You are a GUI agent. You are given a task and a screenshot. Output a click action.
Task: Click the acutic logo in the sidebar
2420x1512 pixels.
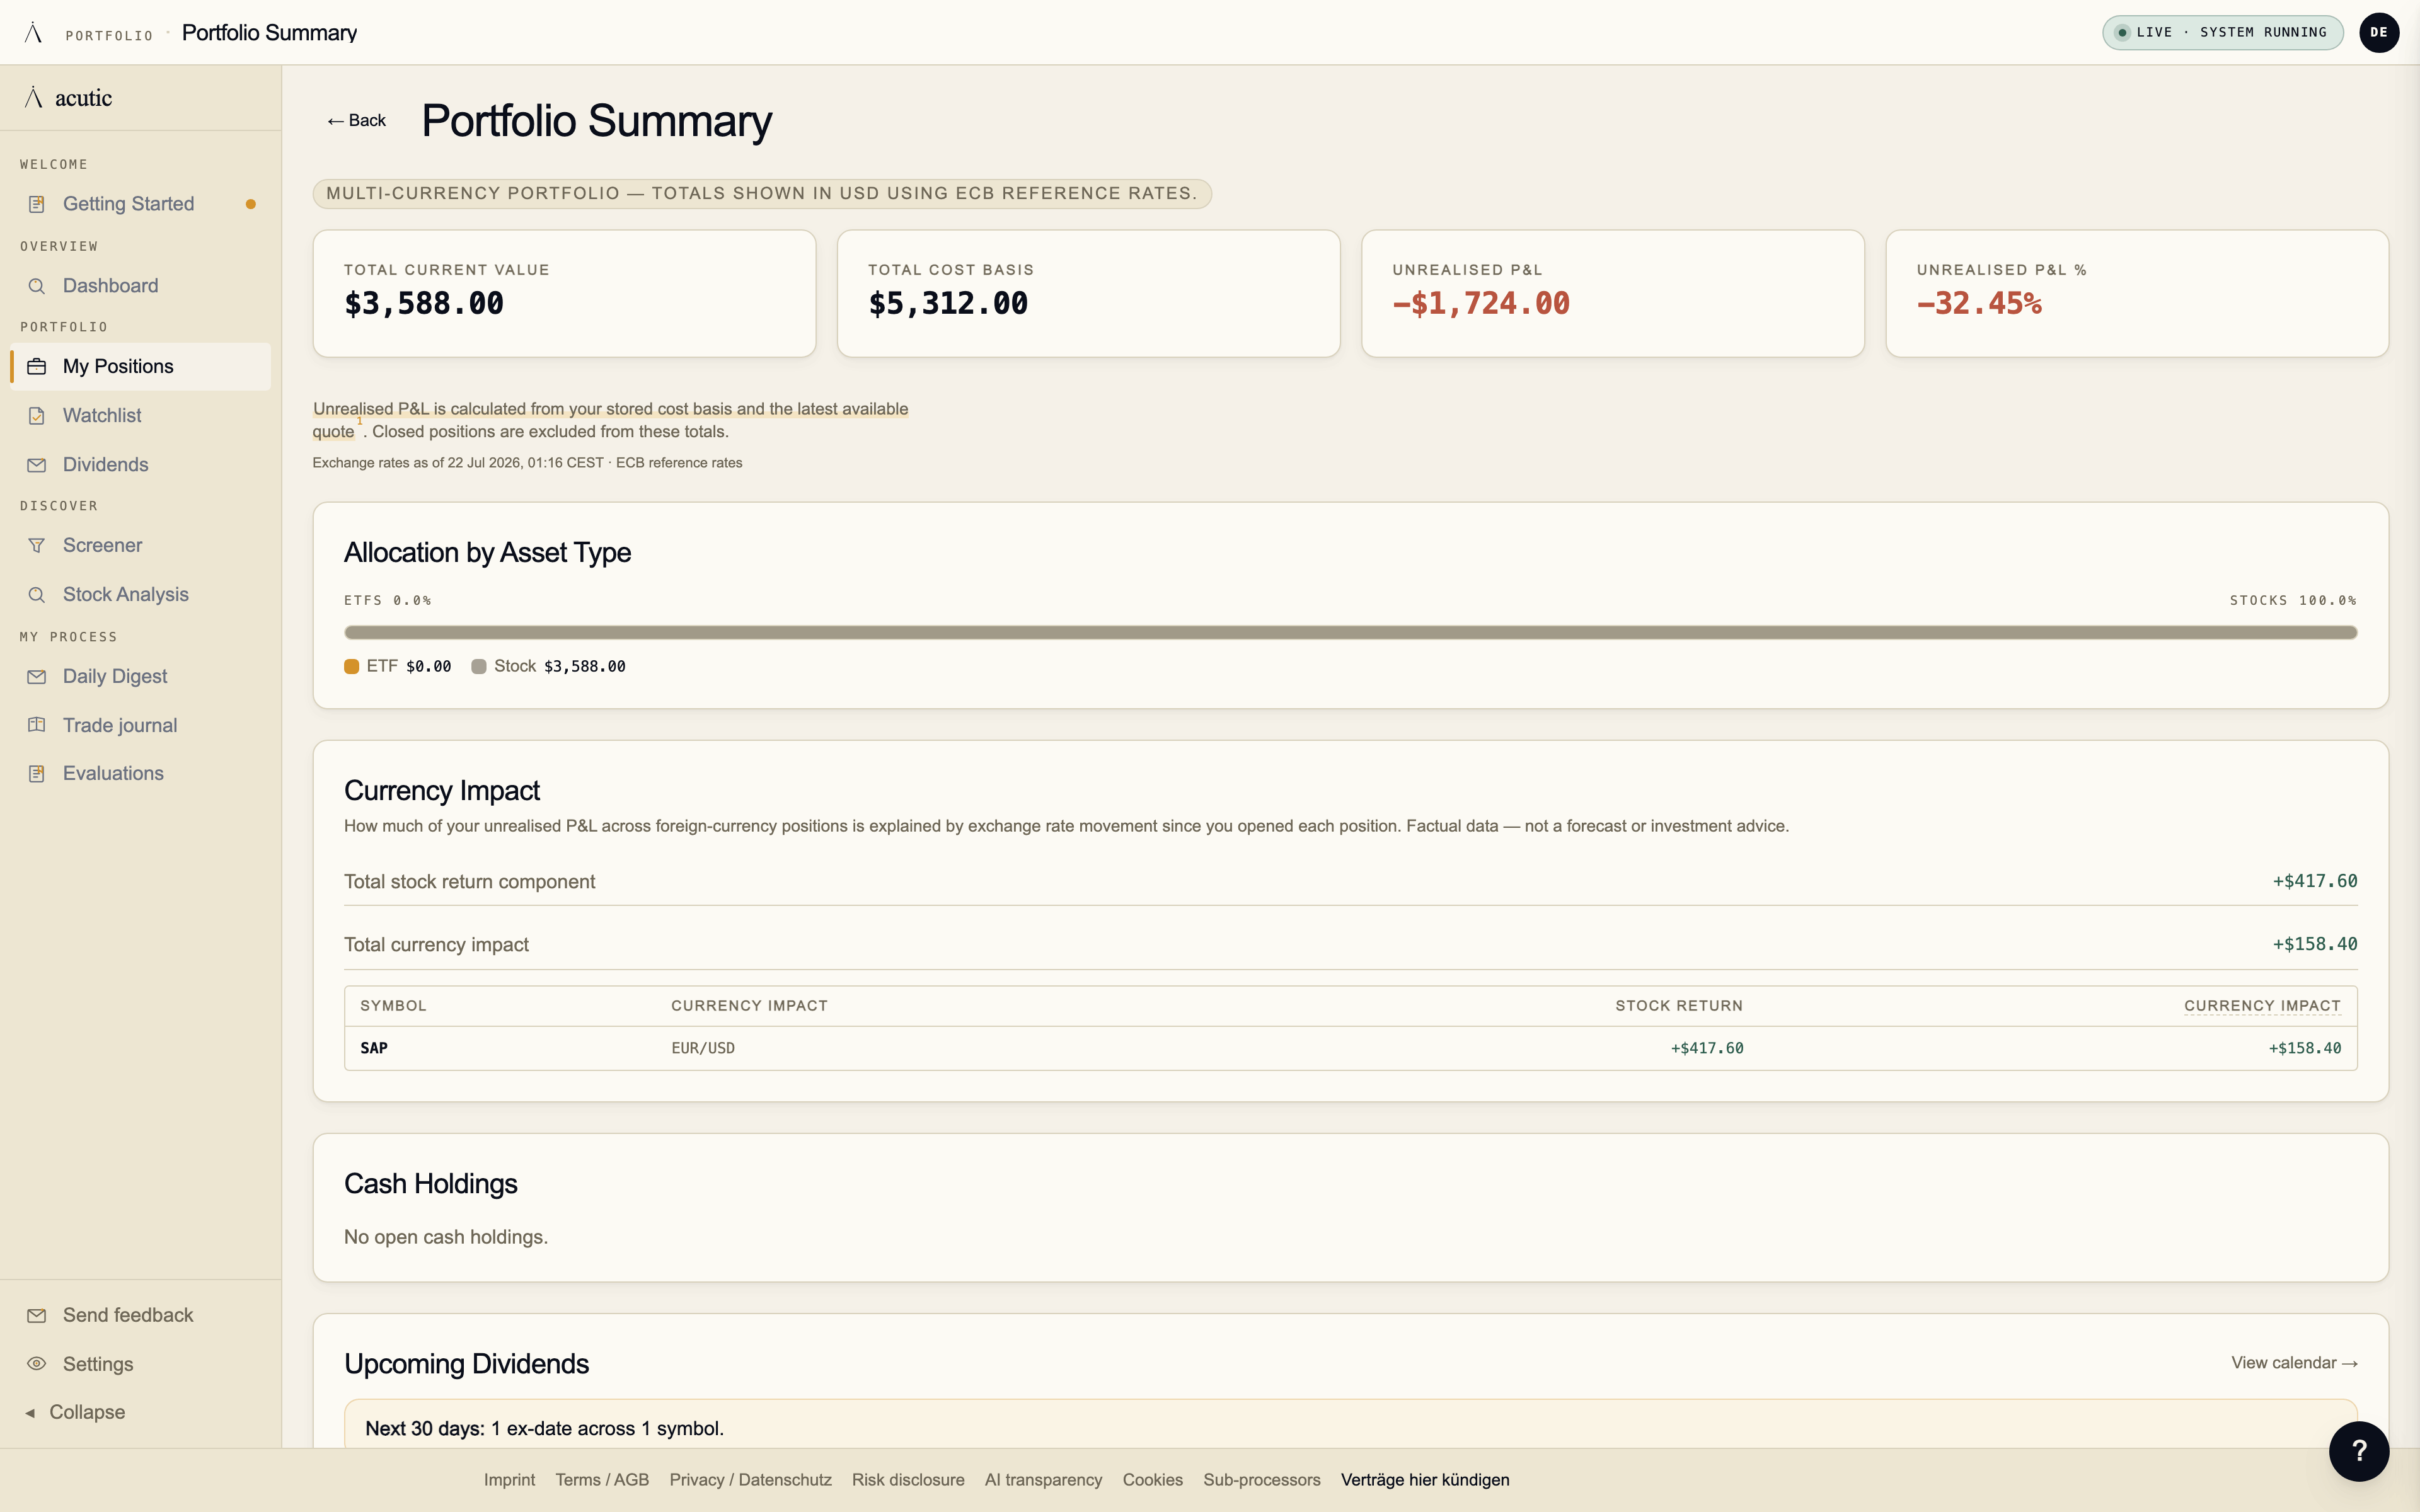(x=69, y=98)
